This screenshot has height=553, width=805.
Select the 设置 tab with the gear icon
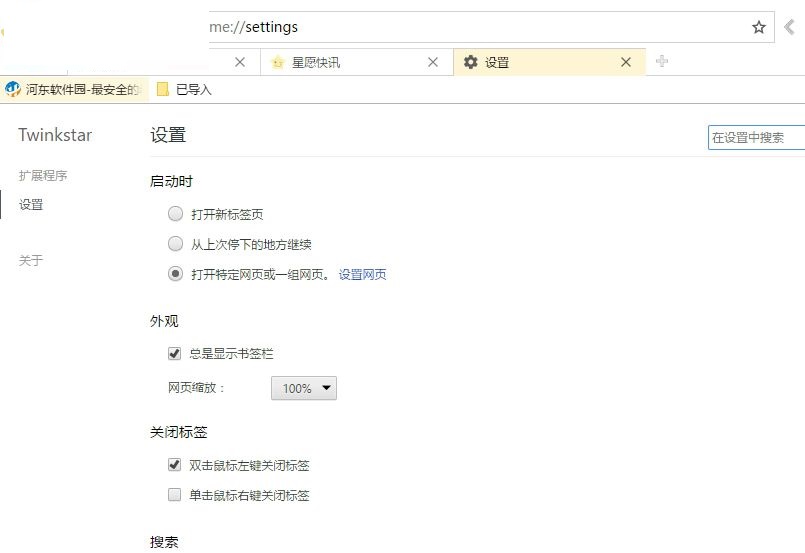[549, 62]
